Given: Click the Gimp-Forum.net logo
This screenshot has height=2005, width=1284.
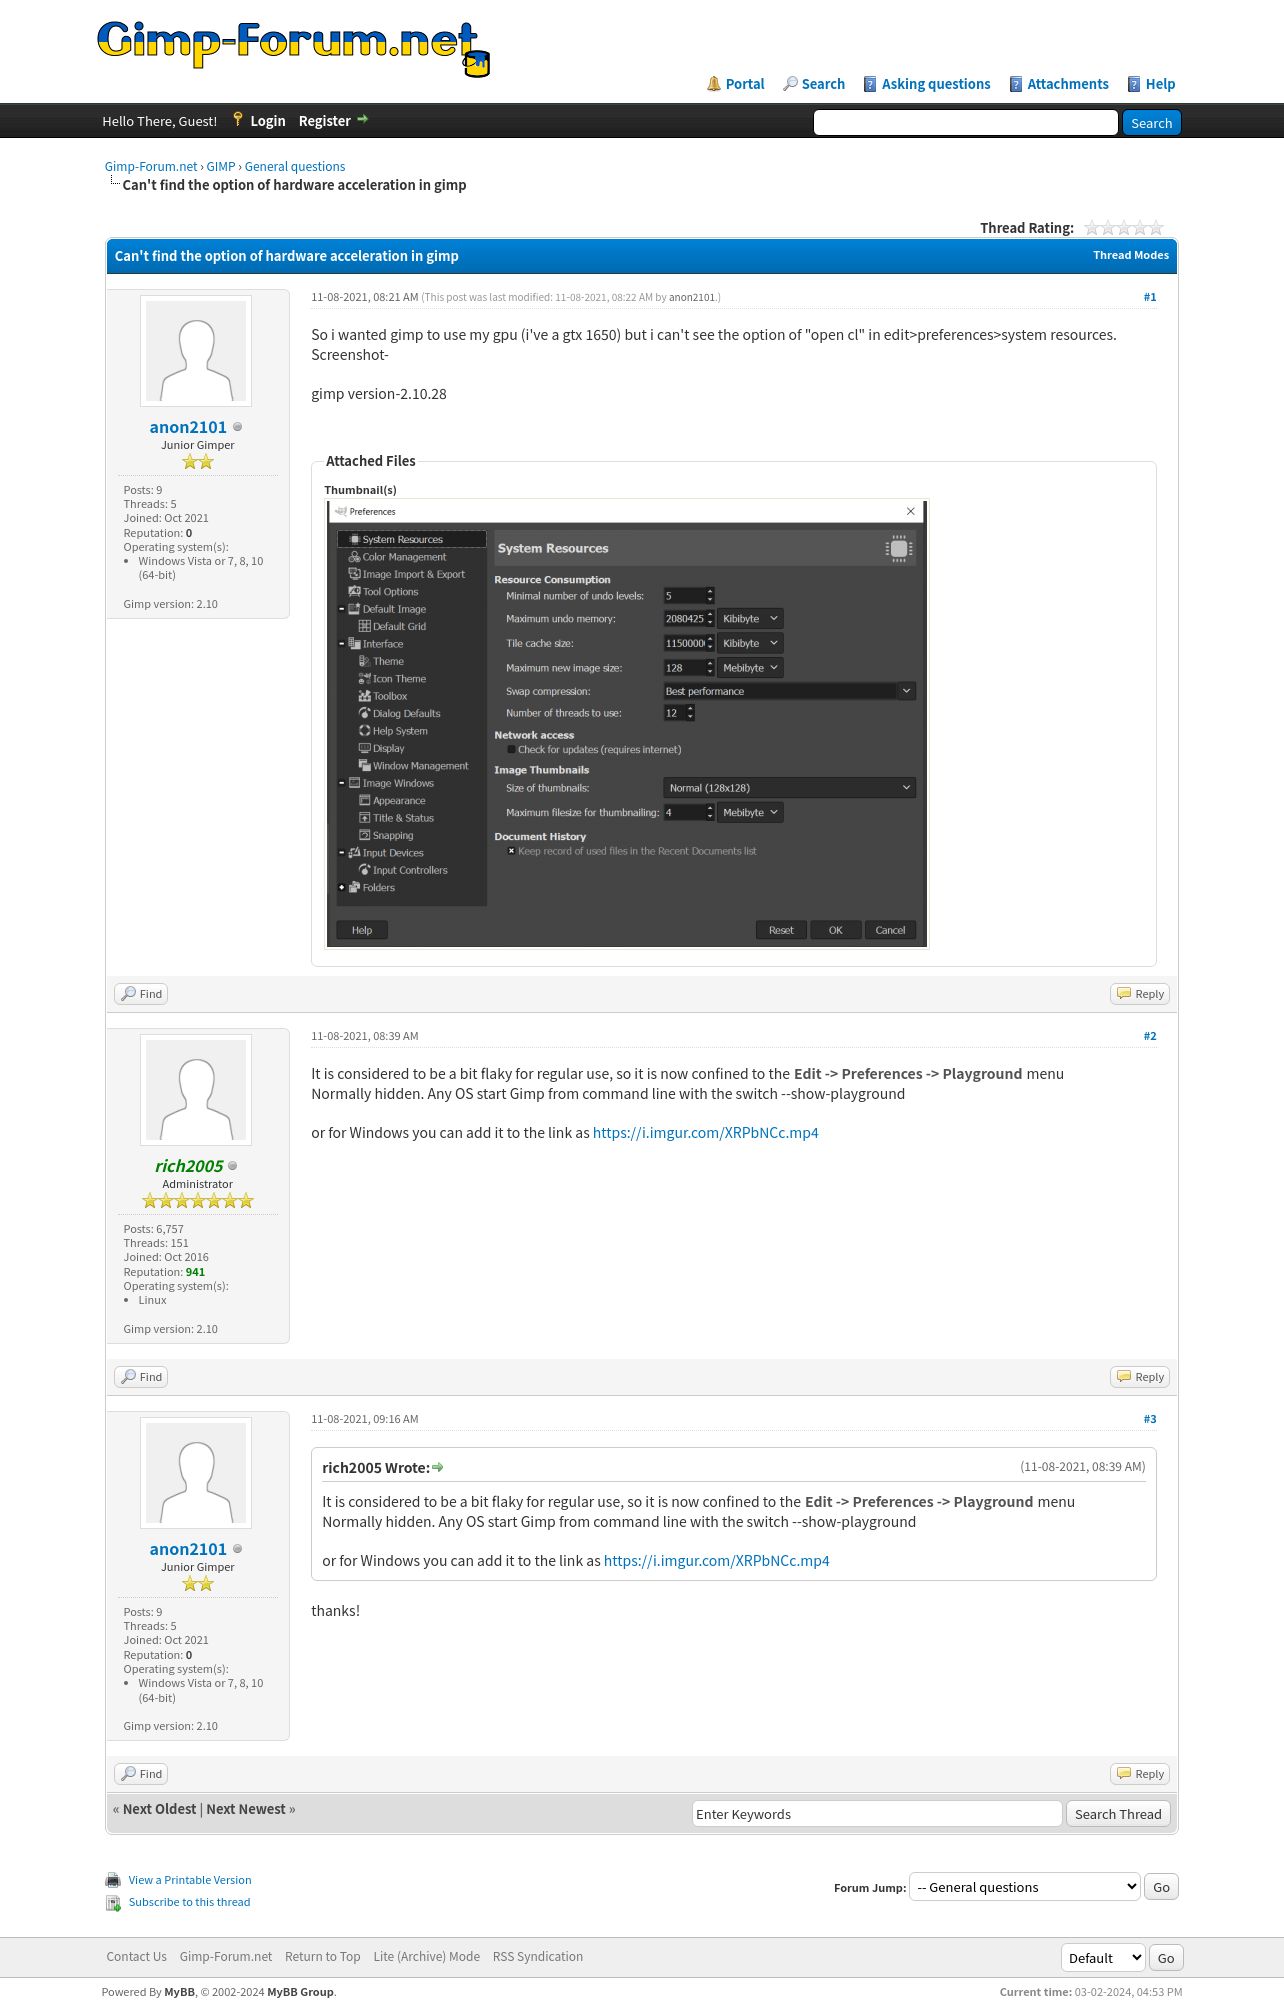Looking at the screenshot, I should [293, 48].
